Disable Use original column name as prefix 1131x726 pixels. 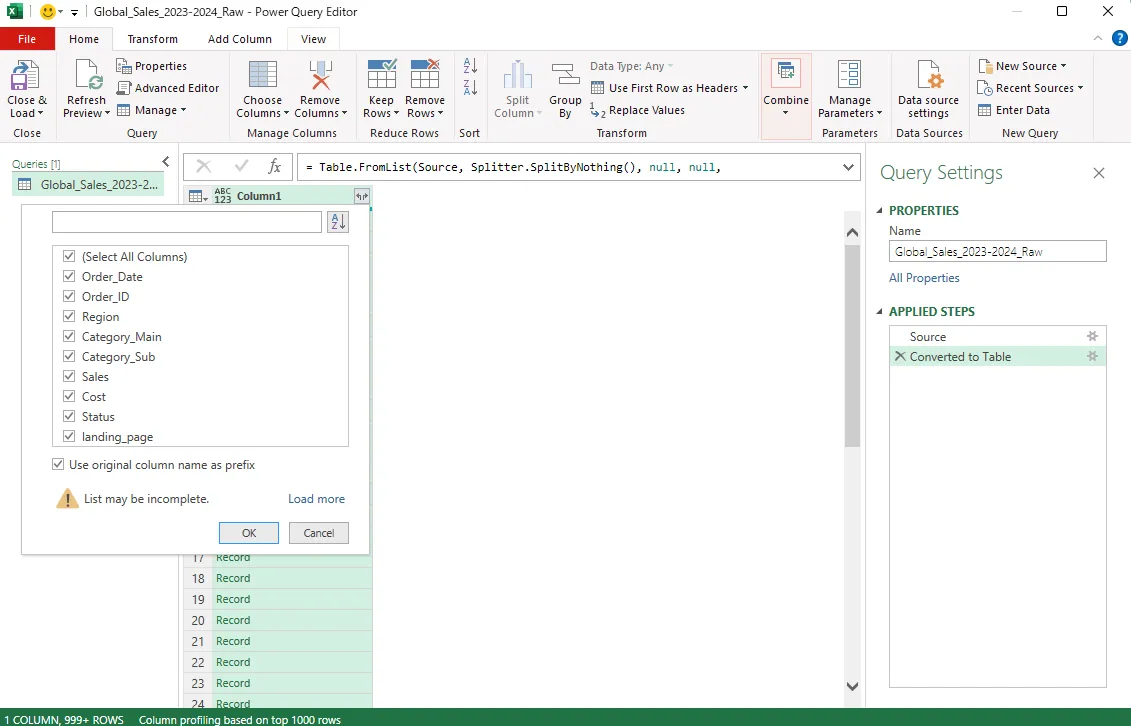tap(58, 464)
